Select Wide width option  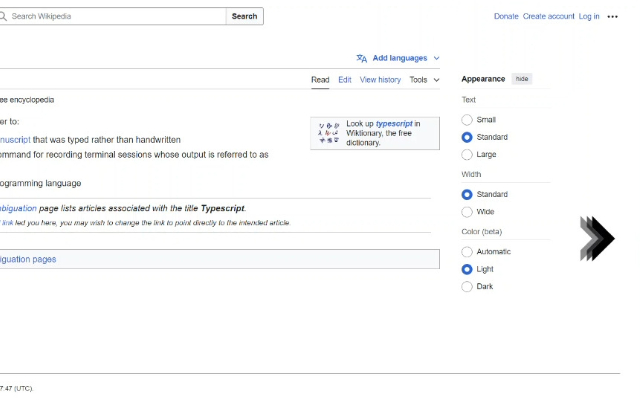[x=467, y=212]
